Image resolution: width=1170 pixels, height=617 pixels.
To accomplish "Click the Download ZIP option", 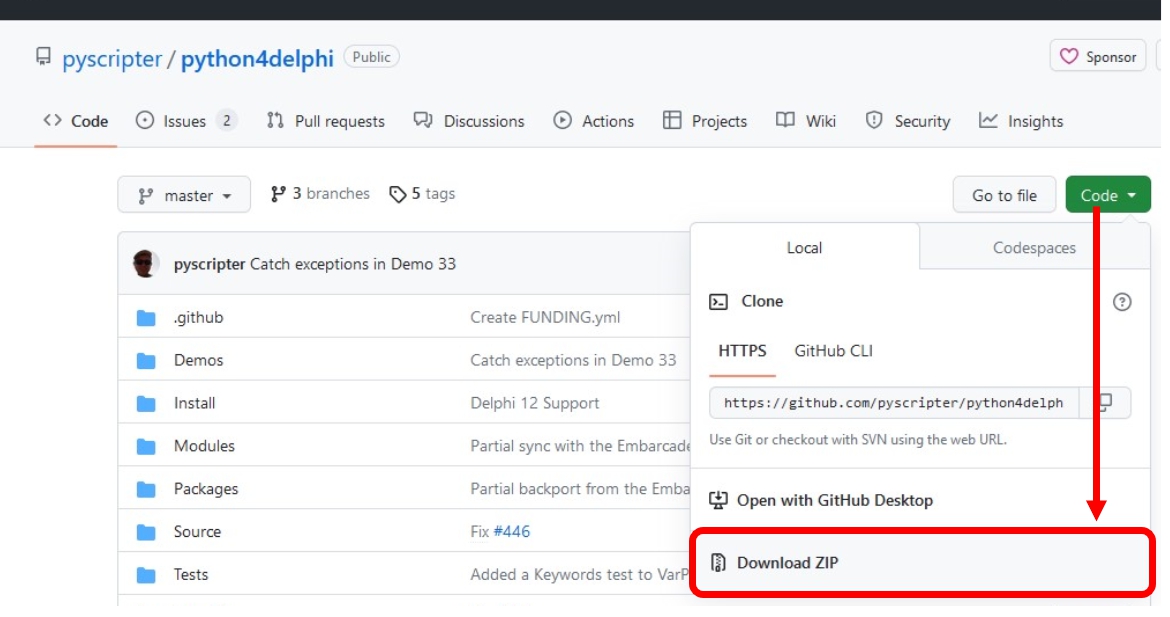I will tap(789, 562).
